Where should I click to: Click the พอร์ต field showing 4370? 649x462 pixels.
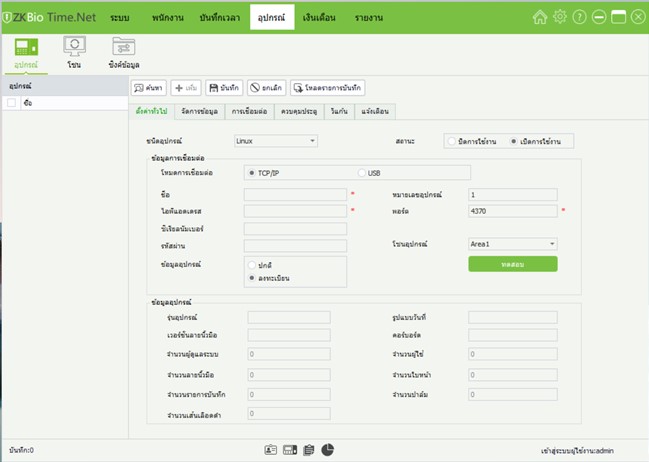pos(512,211)
